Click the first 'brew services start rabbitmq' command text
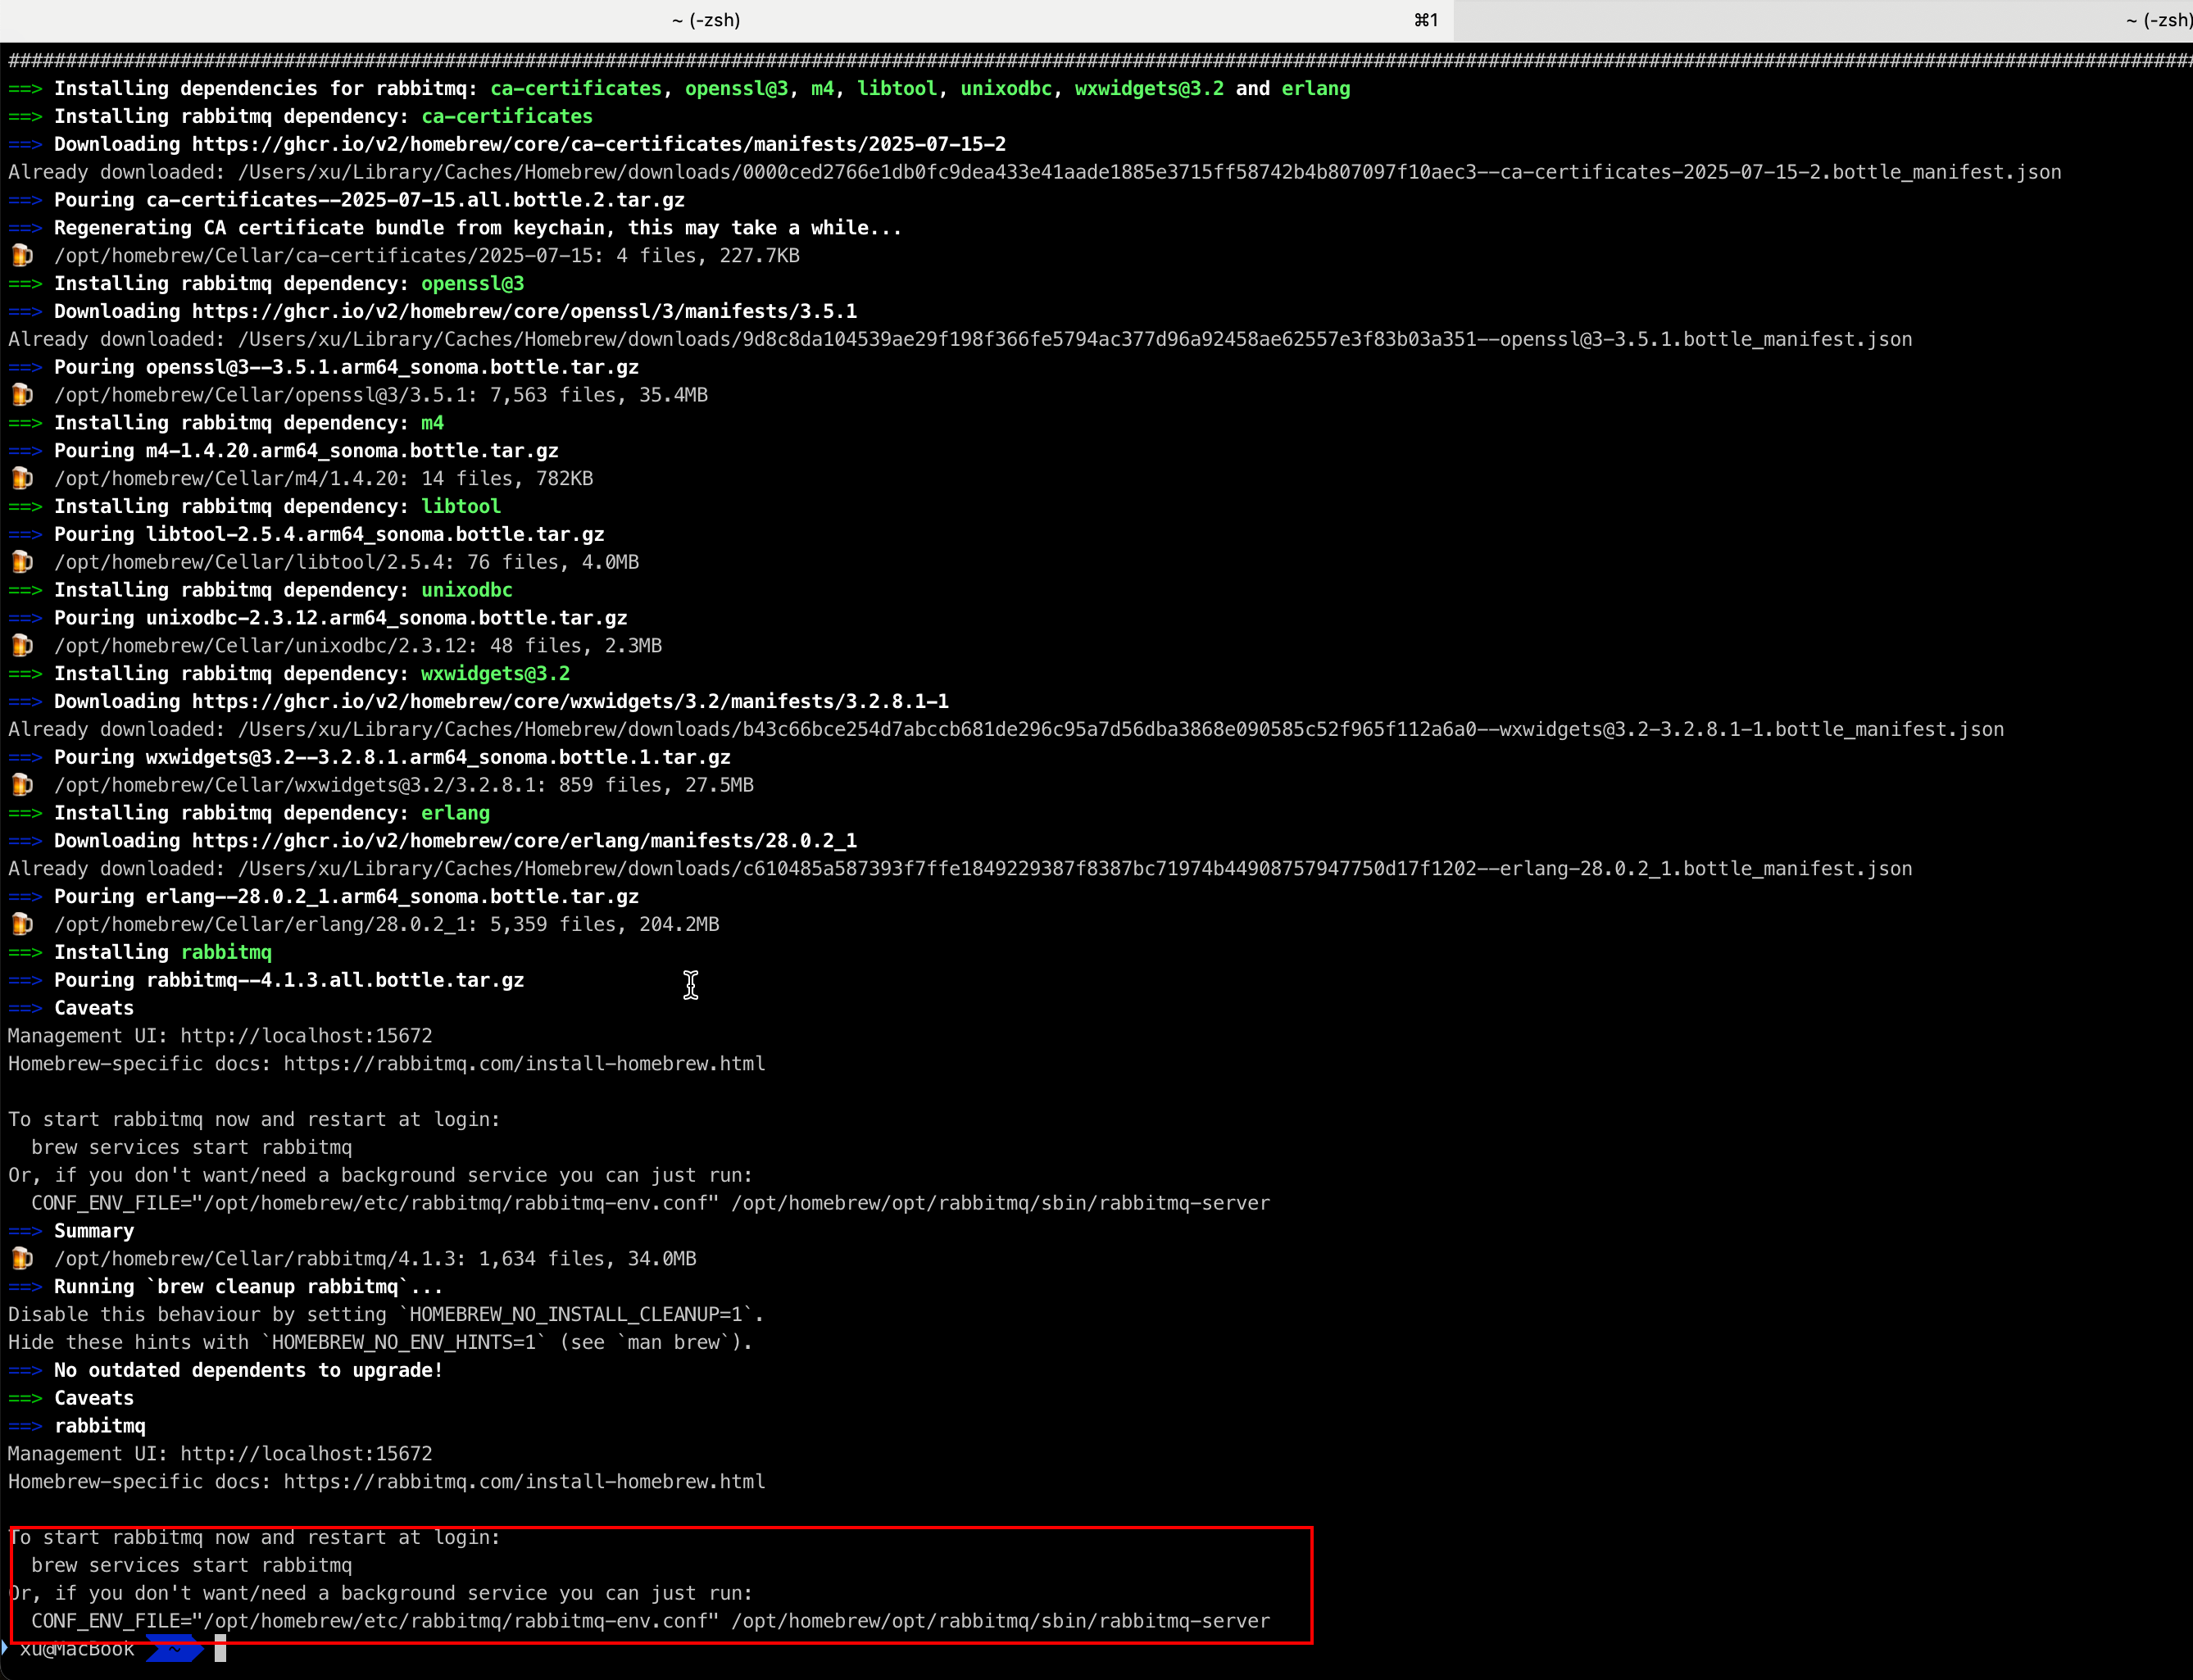This screenshot has width=2193, height=1680. click(191, 1148)
